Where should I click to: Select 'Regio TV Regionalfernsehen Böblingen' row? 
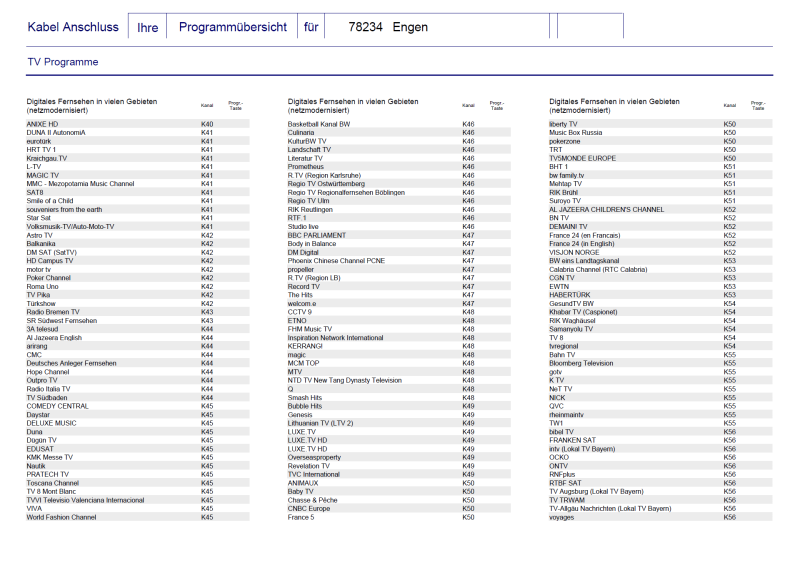399,192
